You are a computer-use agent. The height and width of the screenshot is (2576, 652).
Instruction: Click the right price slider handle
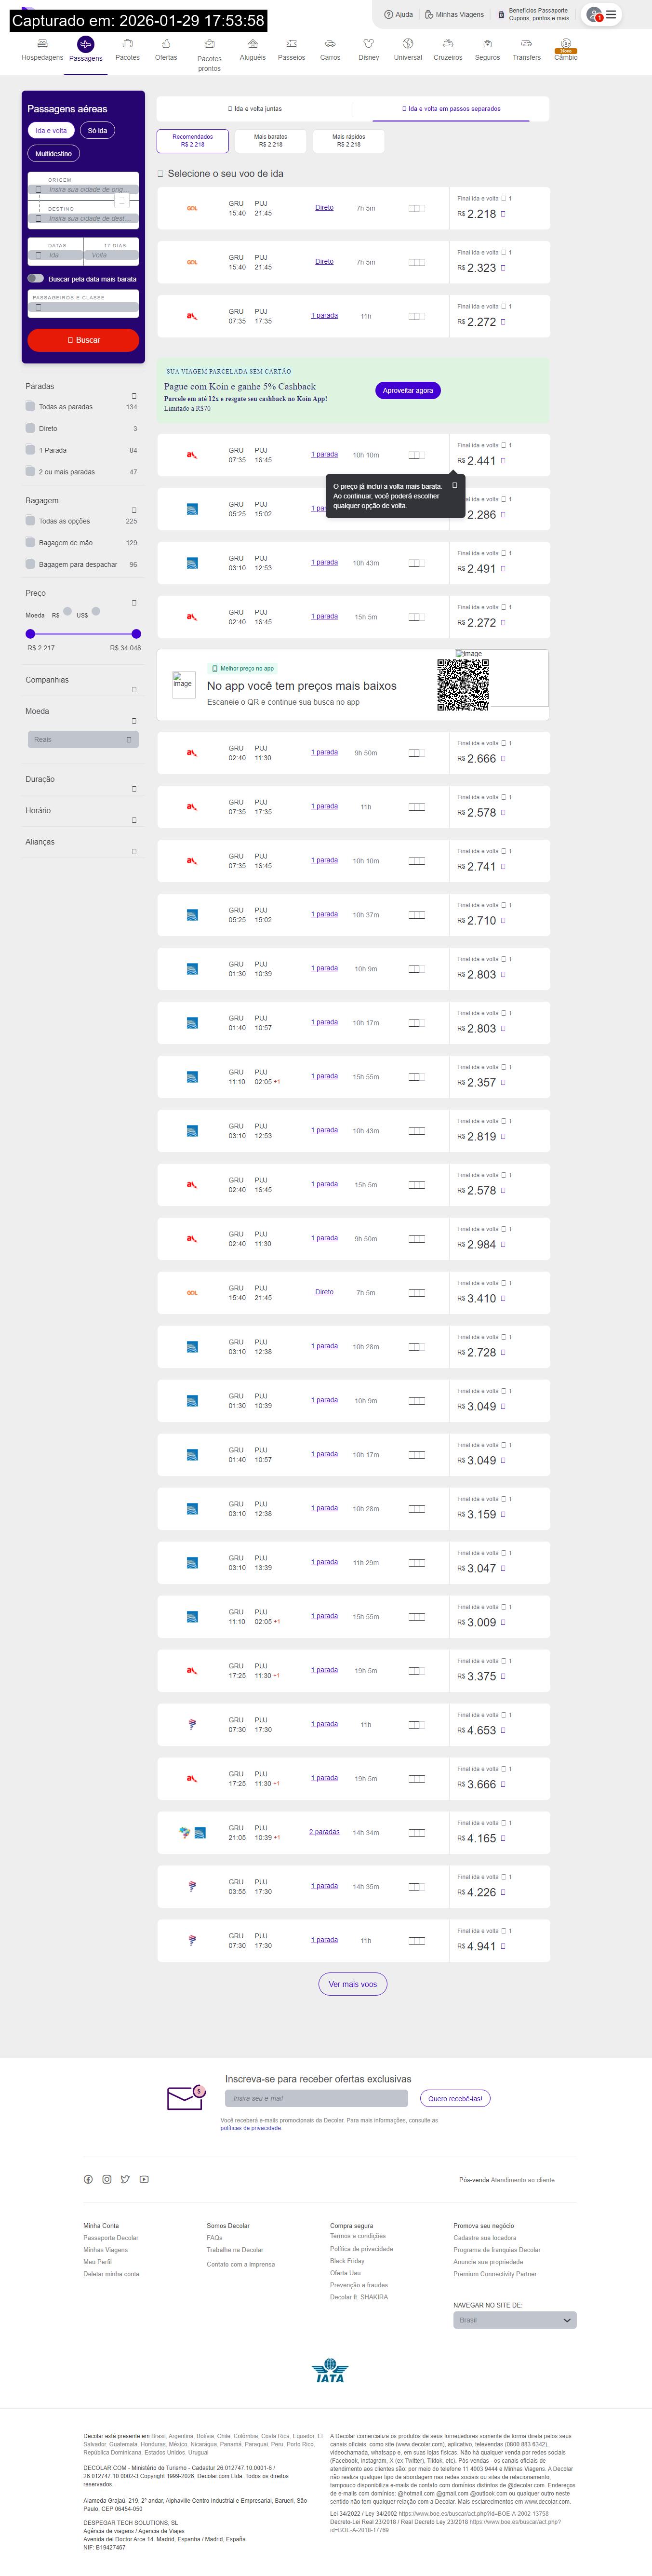coord(136,633)
